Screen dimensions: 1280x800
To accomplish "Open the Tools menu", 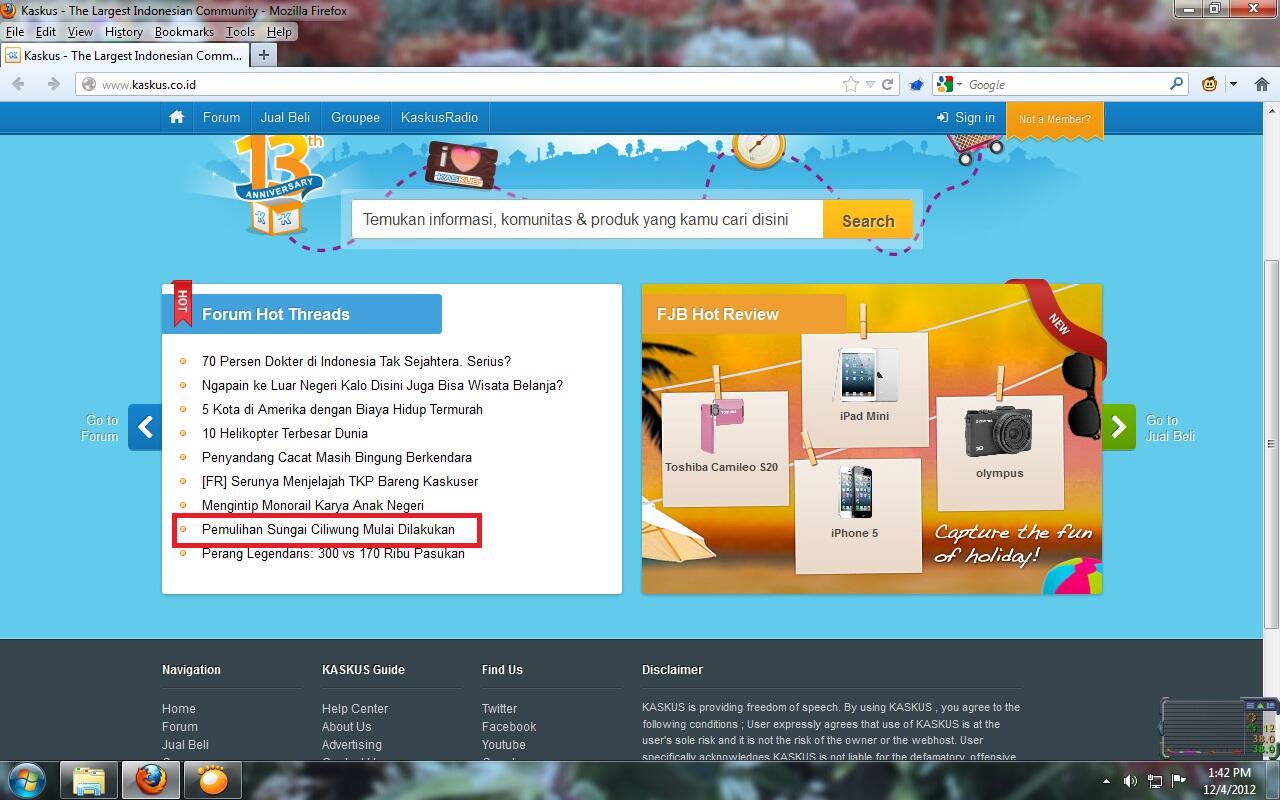I will tap(240, 32).
